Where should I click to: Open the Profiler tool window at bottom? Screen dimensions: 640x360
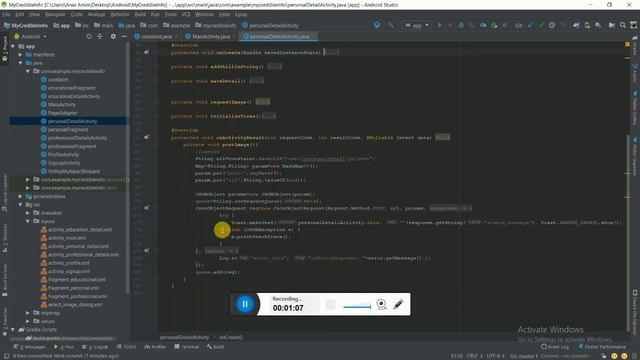155,347
